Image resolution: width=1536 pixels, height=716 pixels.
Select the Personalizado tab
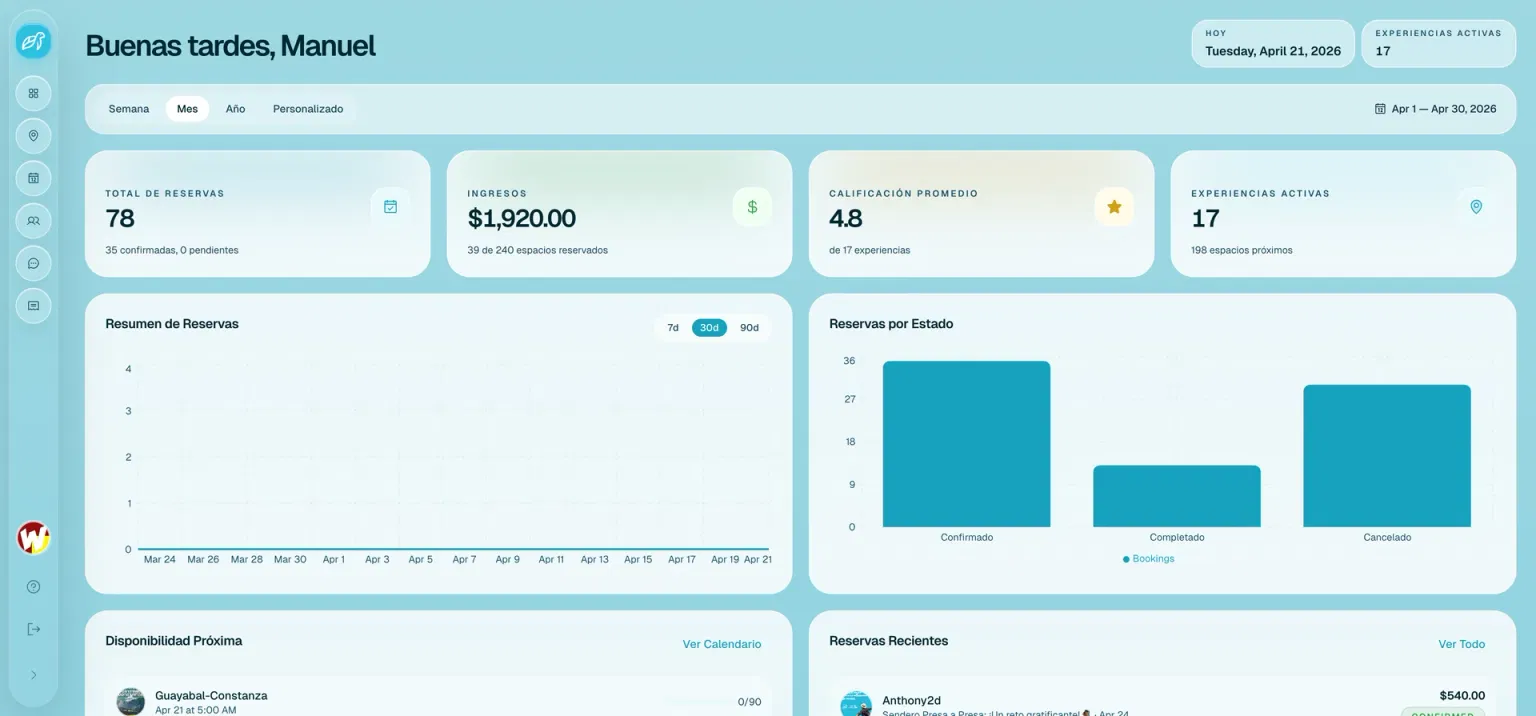coord(308,109)
